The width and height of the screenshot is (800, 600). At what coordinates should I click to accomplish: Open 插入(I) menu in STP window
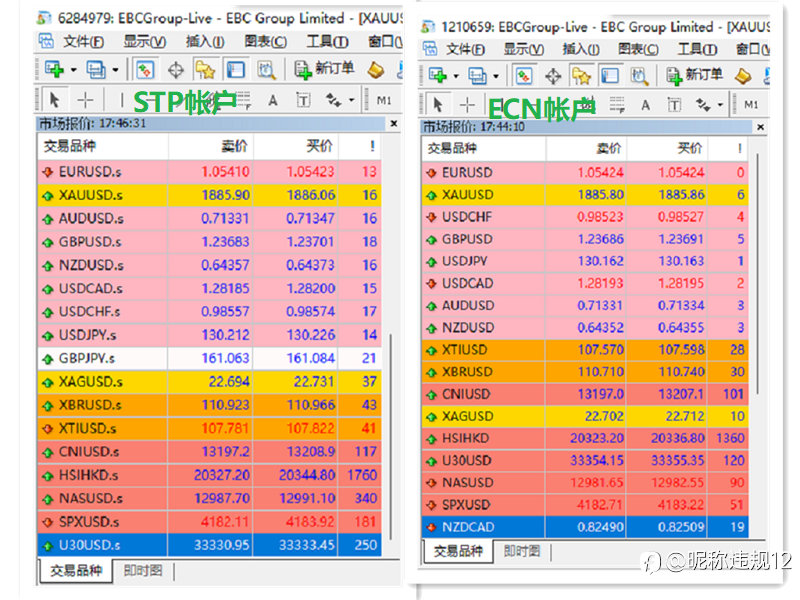click(x=205, y=41)
